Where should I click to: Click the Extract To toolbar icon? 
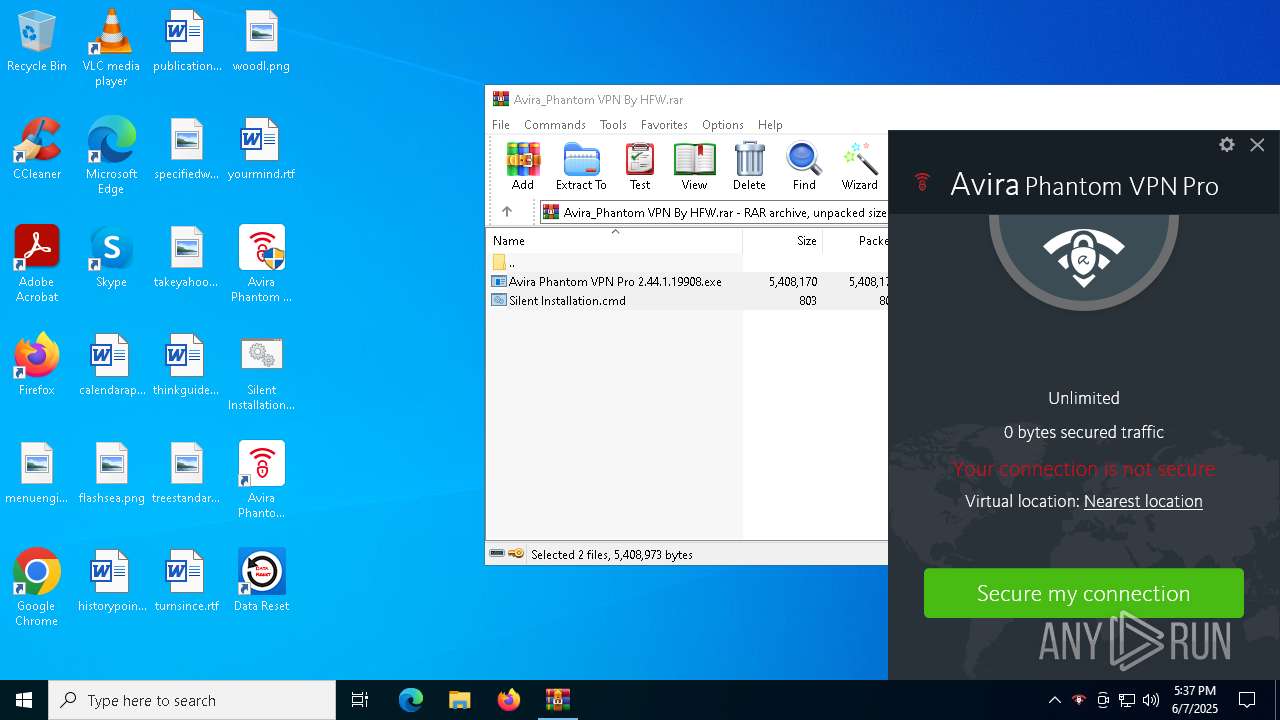click(x=581, y=166)
